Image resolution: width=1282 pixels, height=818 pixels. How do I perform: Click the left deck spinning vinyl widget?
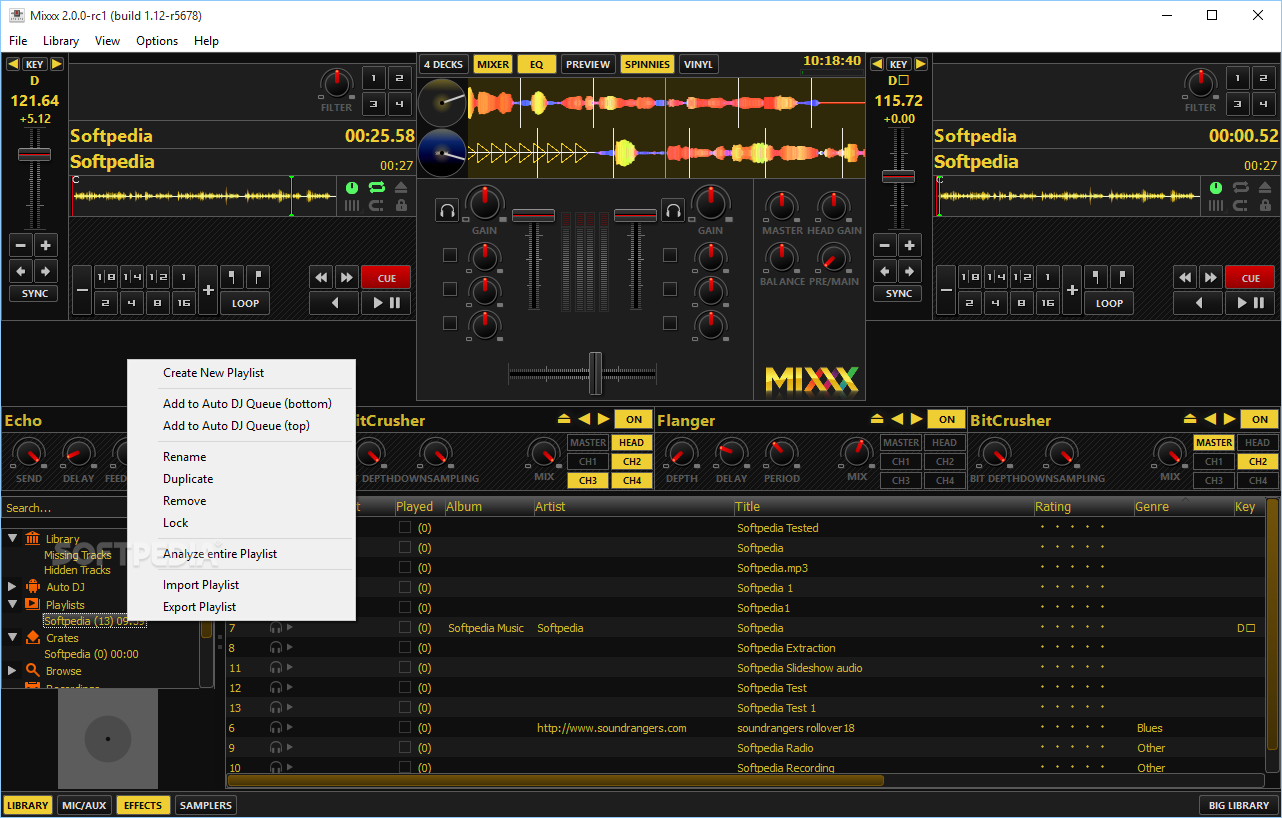[x=443, y=102]
